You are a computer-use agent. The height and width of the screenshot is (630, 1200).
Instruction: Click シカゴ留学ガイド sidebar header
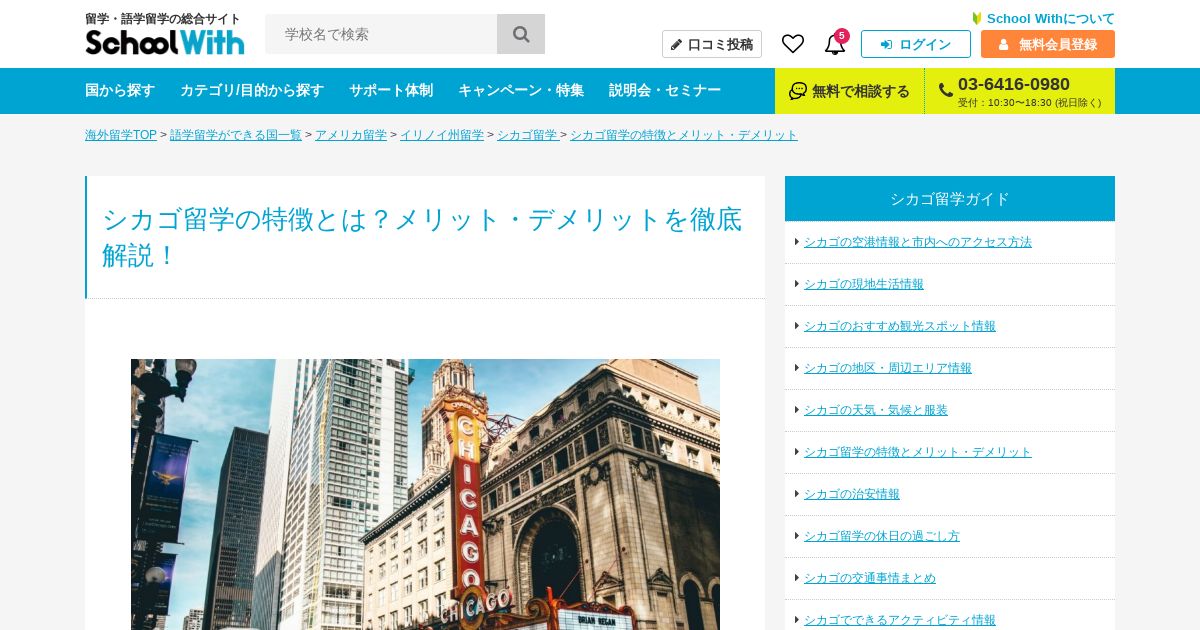950,198
